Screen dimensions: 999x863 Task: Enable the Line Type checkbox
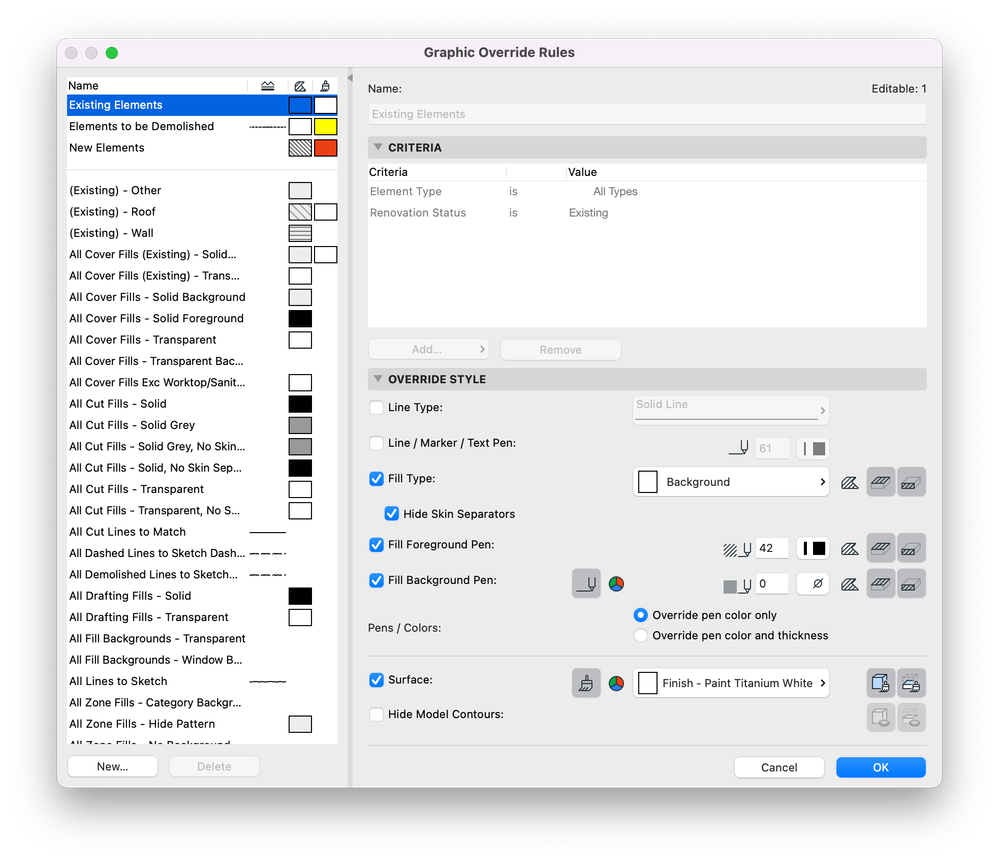click(377, 408)
